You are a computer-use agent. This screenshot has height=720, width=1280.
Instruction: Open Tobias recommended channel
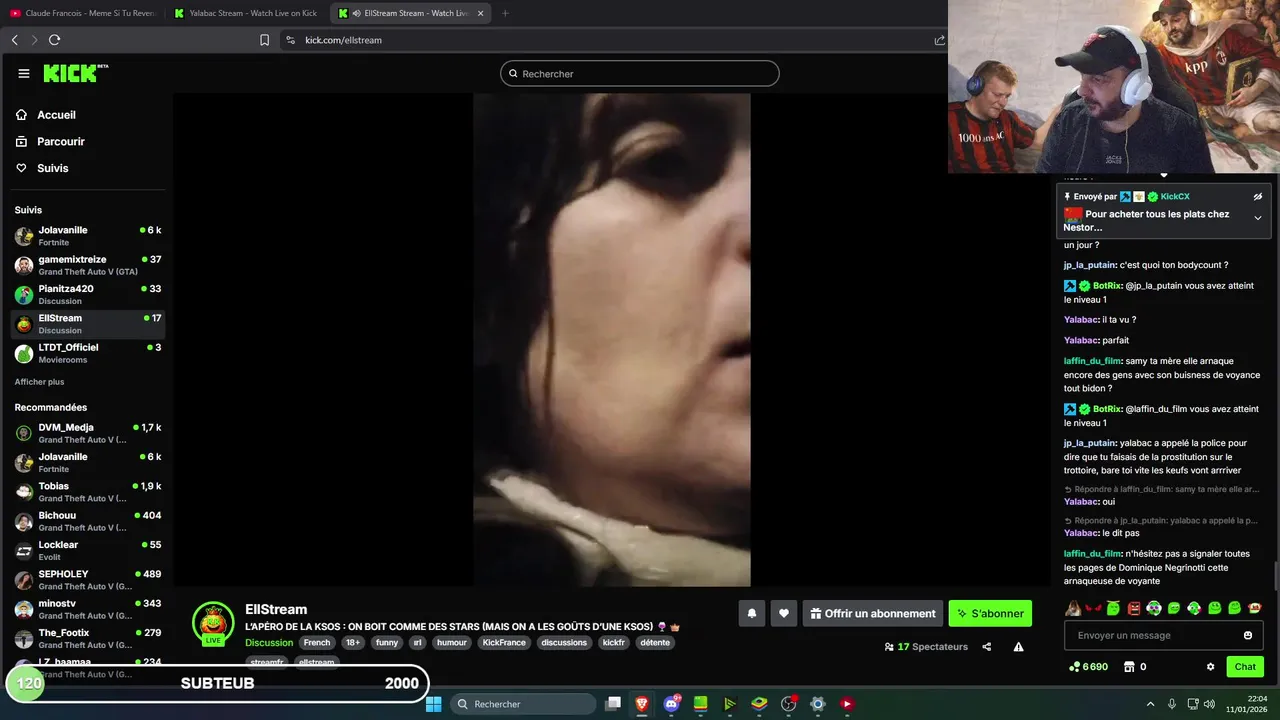pyautogui.click(x=88, y=492)
